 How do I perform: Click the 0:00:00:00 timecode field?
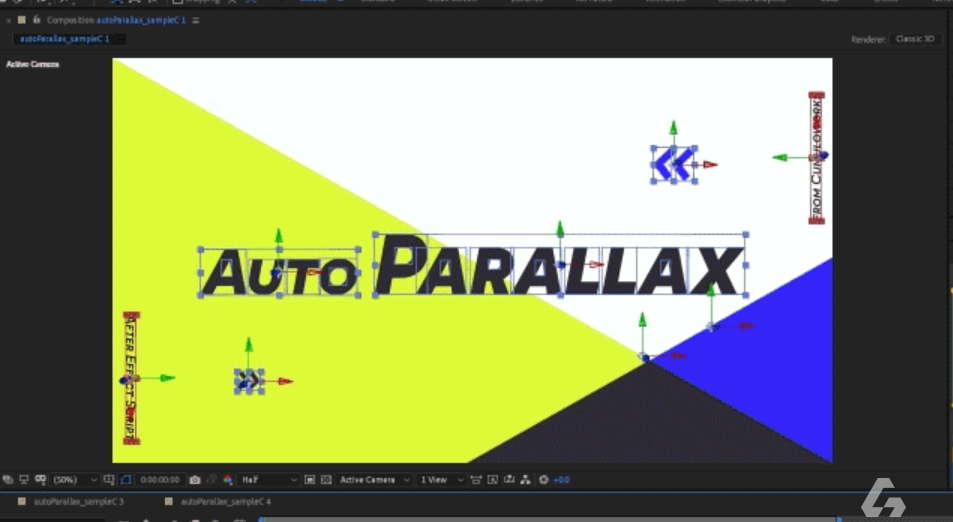tap(160, 480)
